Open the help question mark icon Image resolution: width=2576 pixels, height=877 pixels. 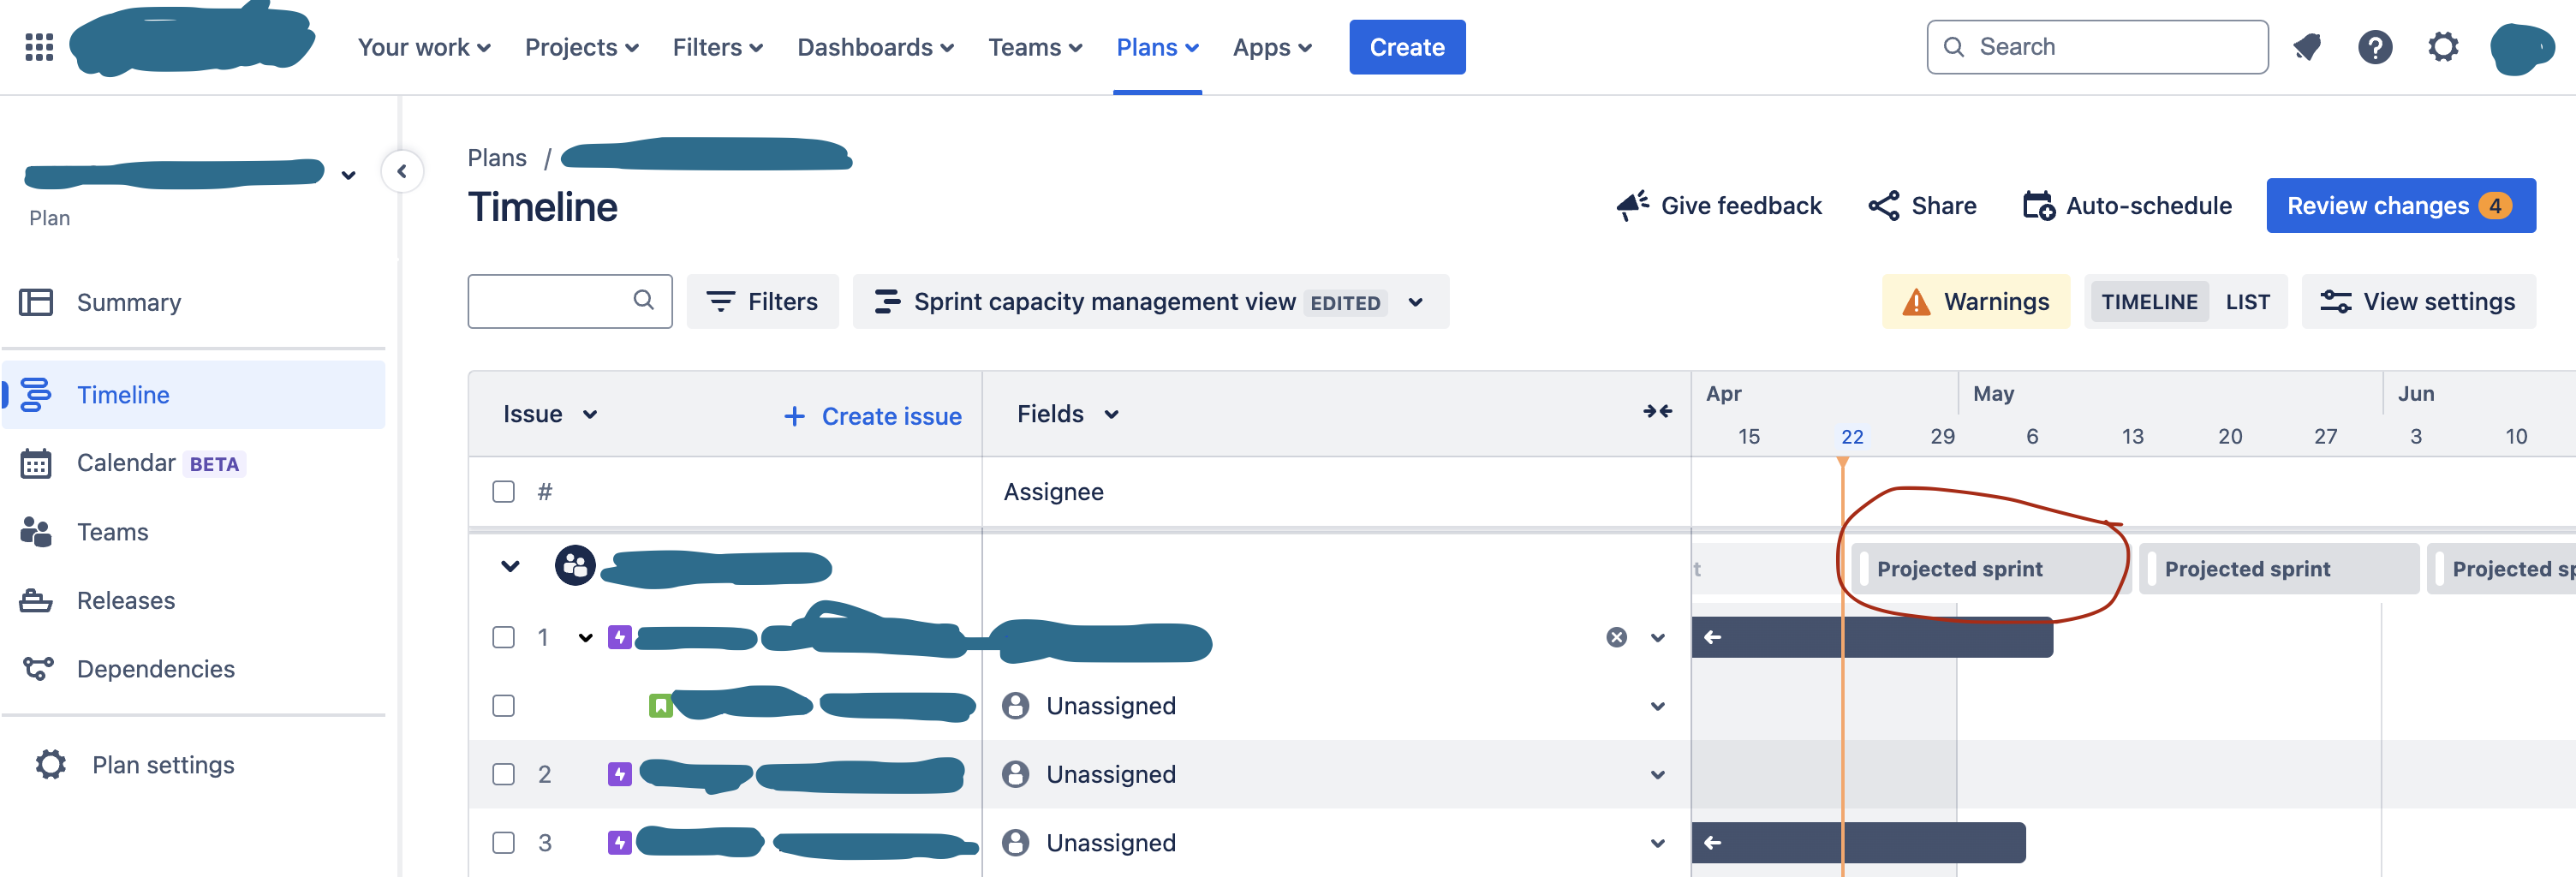coord(2375,47)
